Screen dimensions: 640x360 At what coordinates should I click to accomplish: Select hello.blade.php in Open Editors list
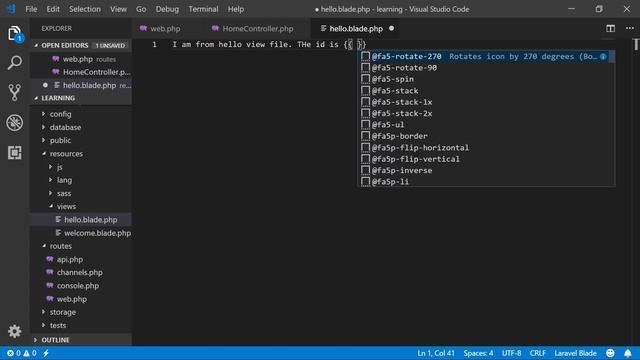point(81,85)
